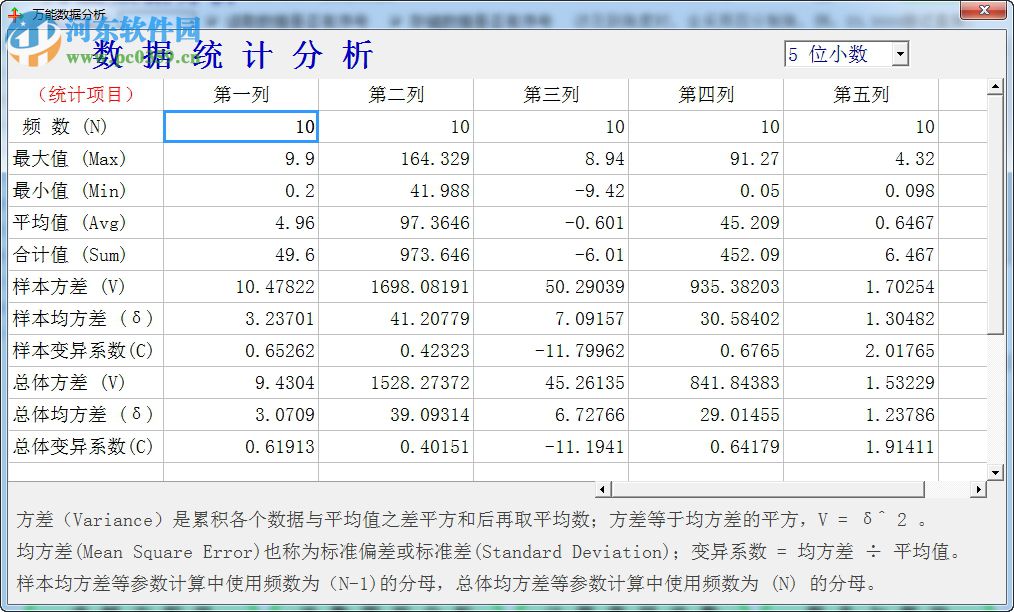
Task: Select the 第一列 column header
Action: pos(241,95)
